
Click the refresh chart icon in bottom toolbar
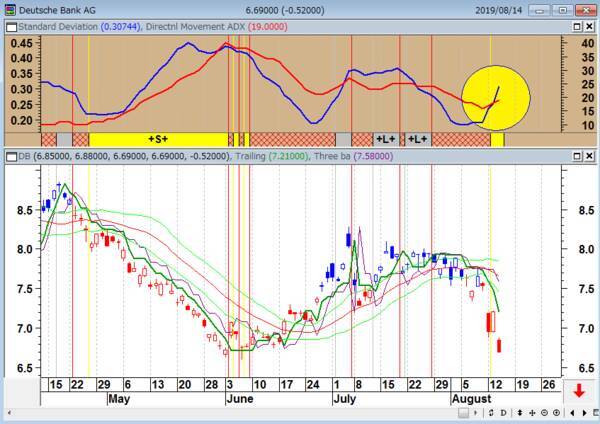[491, 413]
